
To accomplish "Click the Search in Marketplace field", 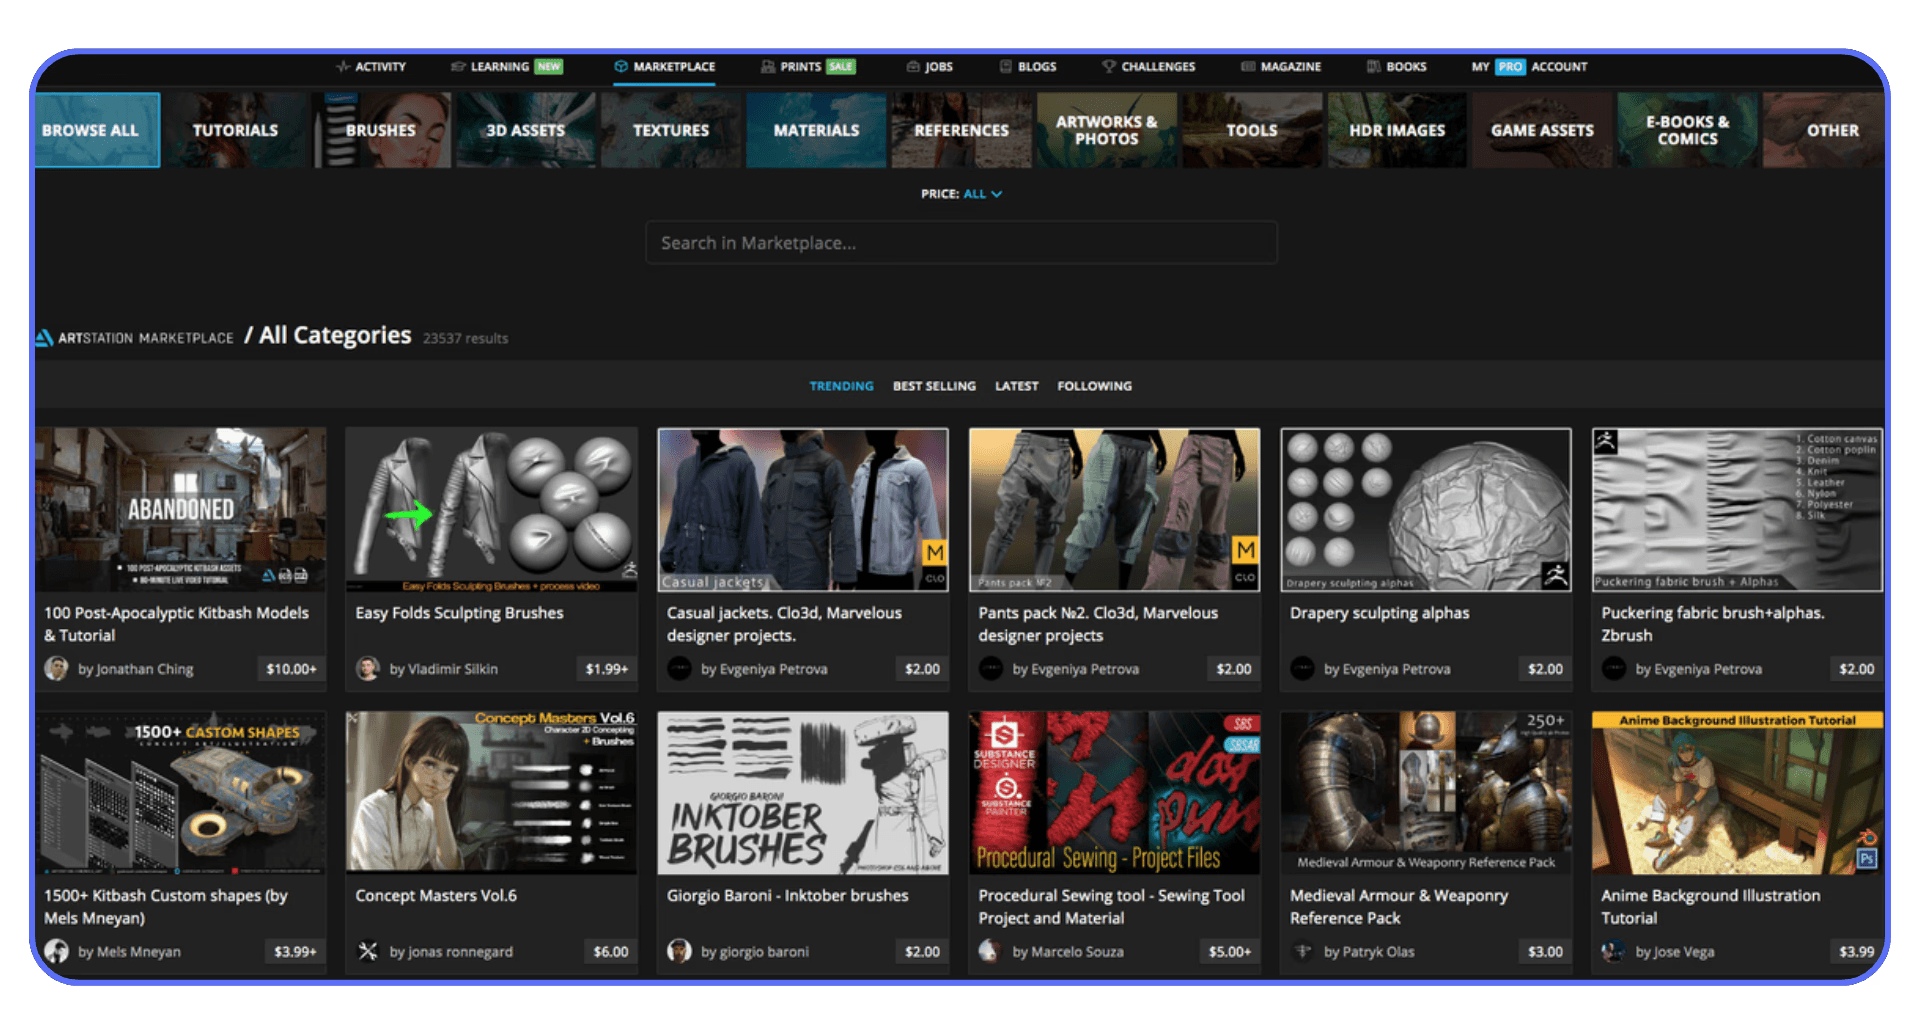I will tap(961, 243).
